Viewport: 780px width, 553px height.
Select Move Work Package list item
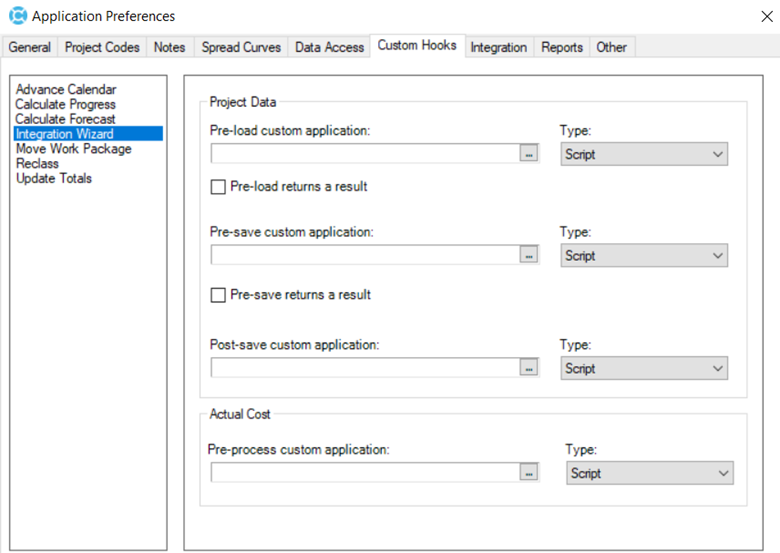(73, 149)
